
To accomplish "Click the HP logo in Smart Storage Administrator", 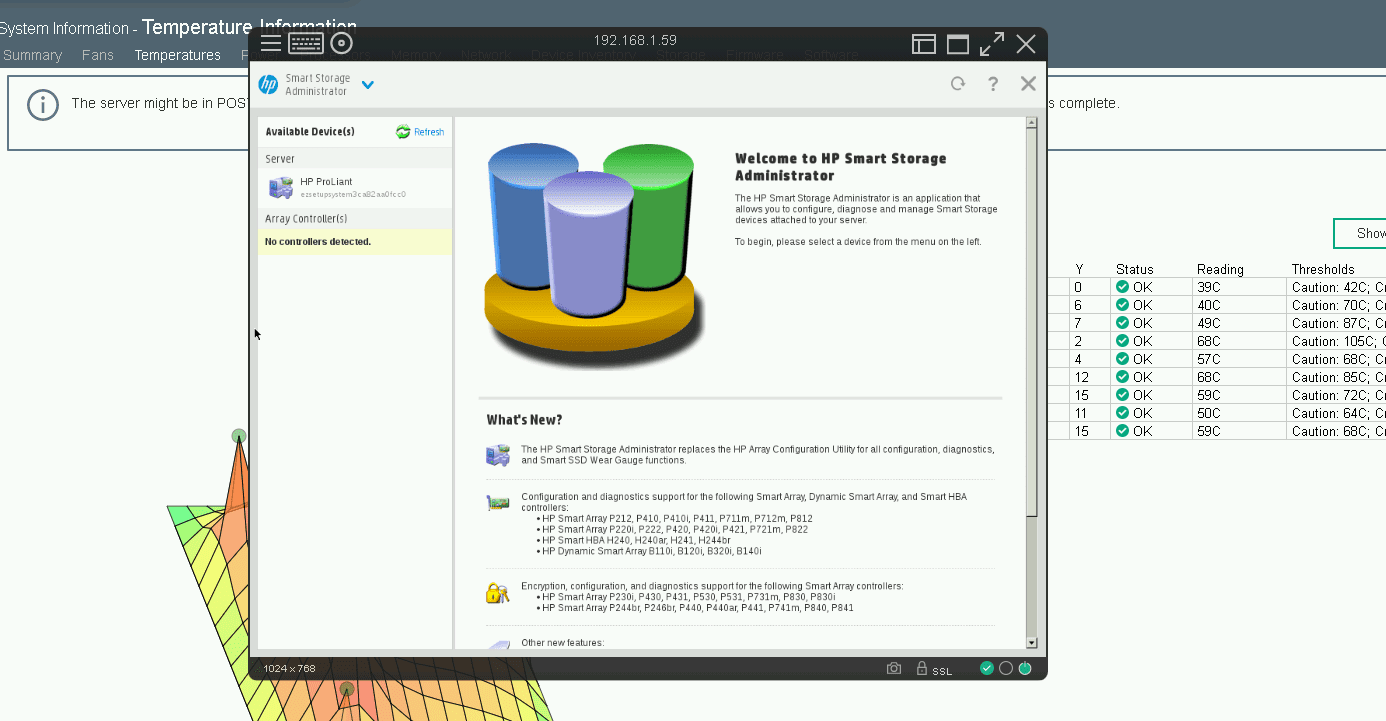I will click(268, 85).
